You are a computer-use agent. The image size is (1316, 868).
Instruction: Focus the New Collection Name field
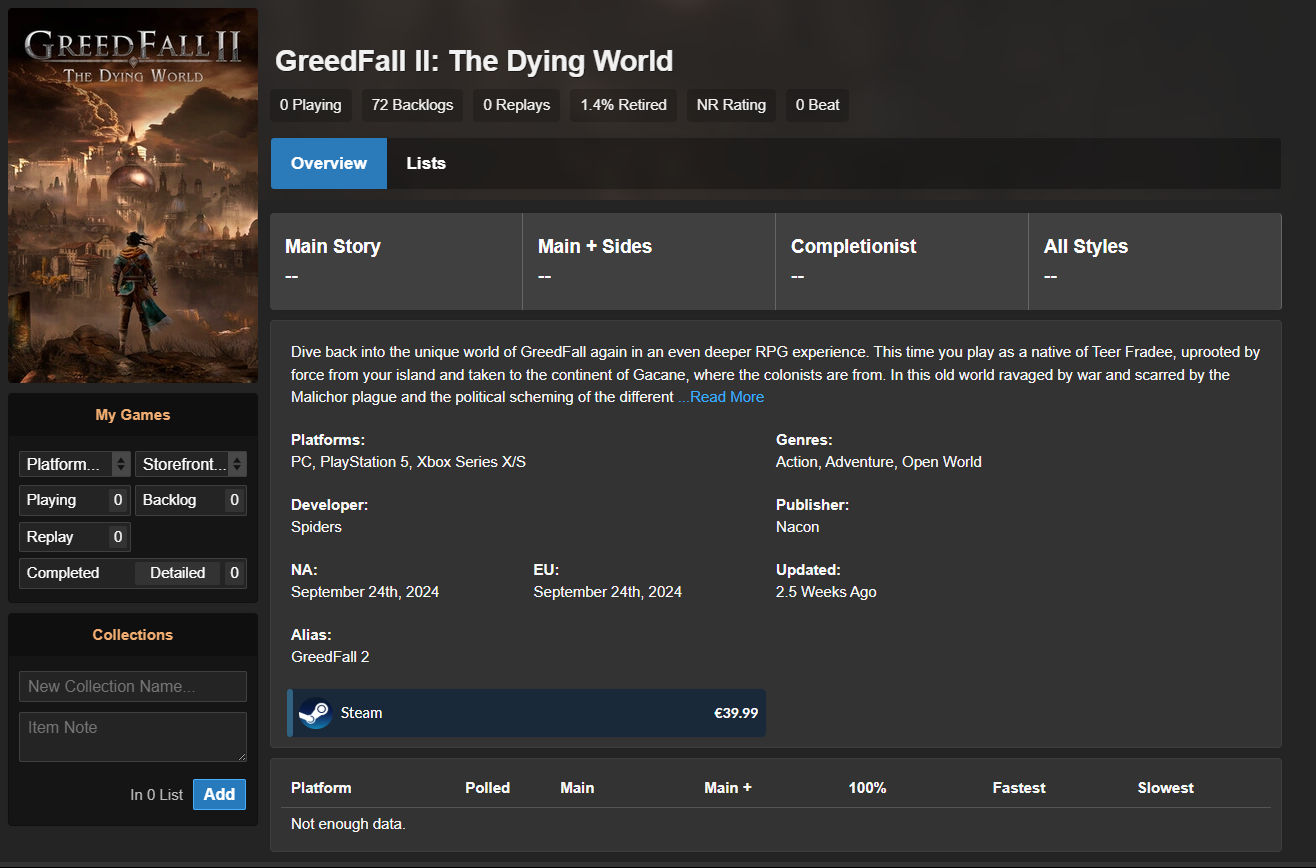[133, 687]
